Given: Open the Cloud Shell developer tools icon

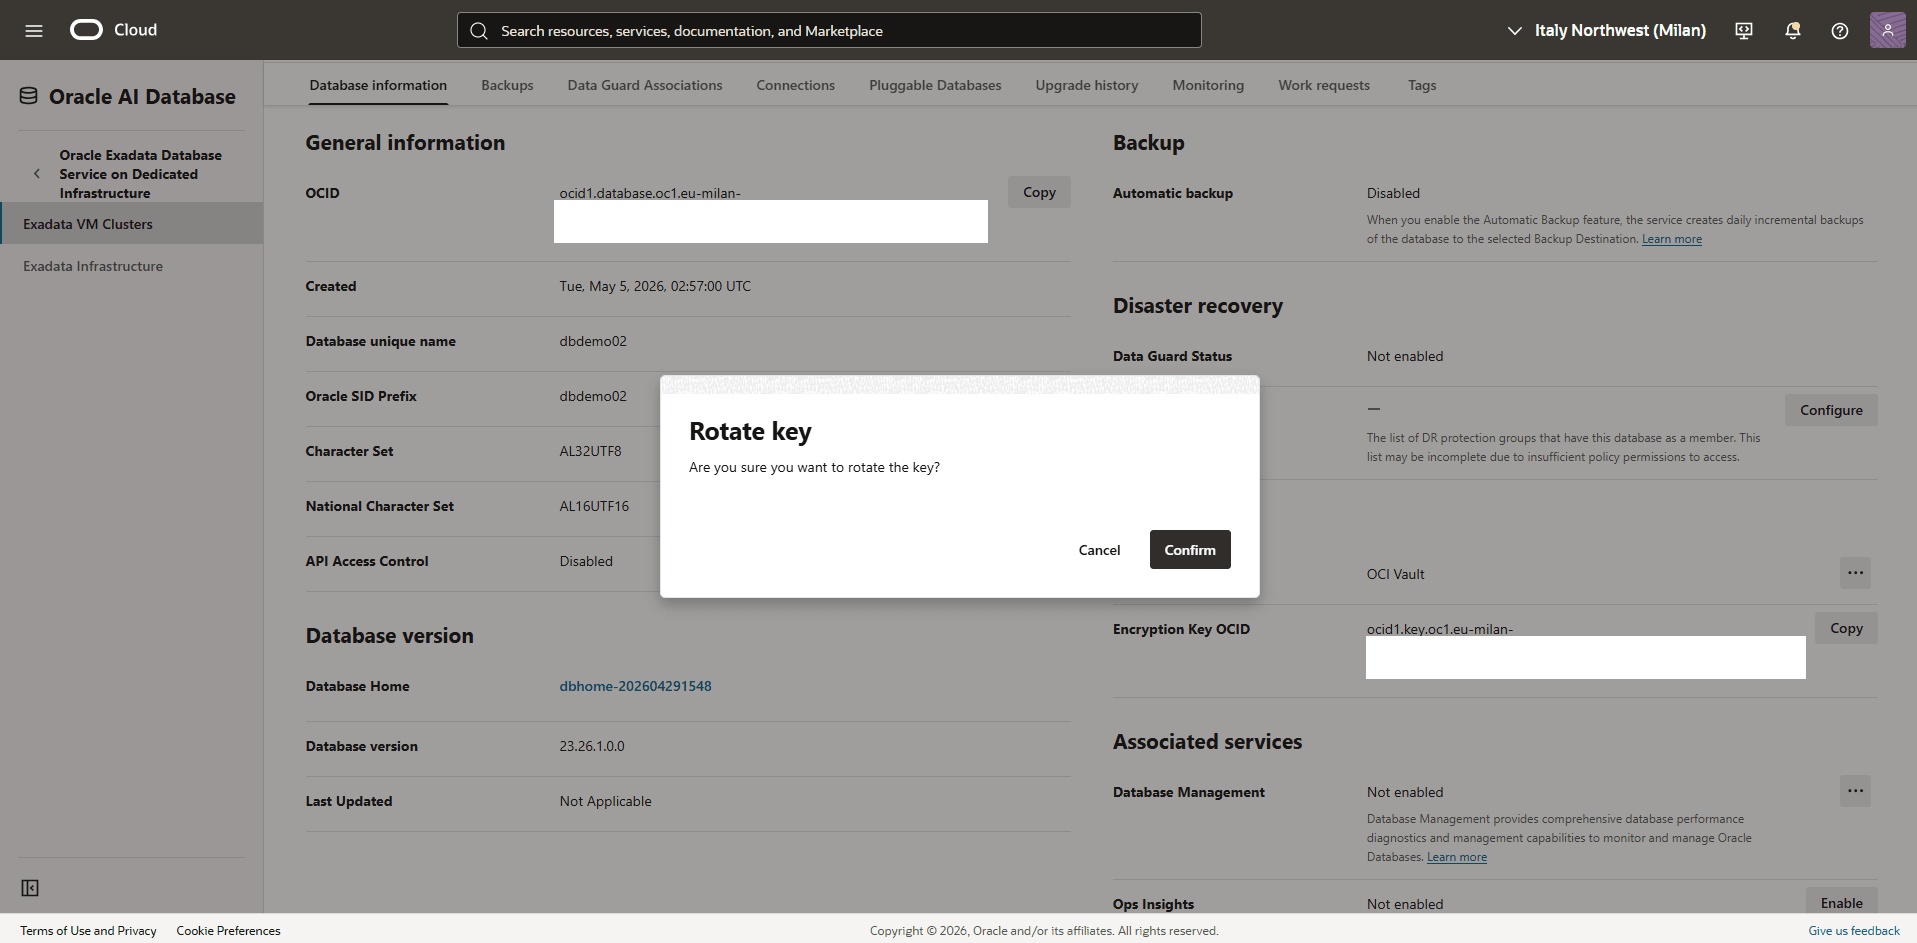Looking at the screenshot, I should 1744,31.
